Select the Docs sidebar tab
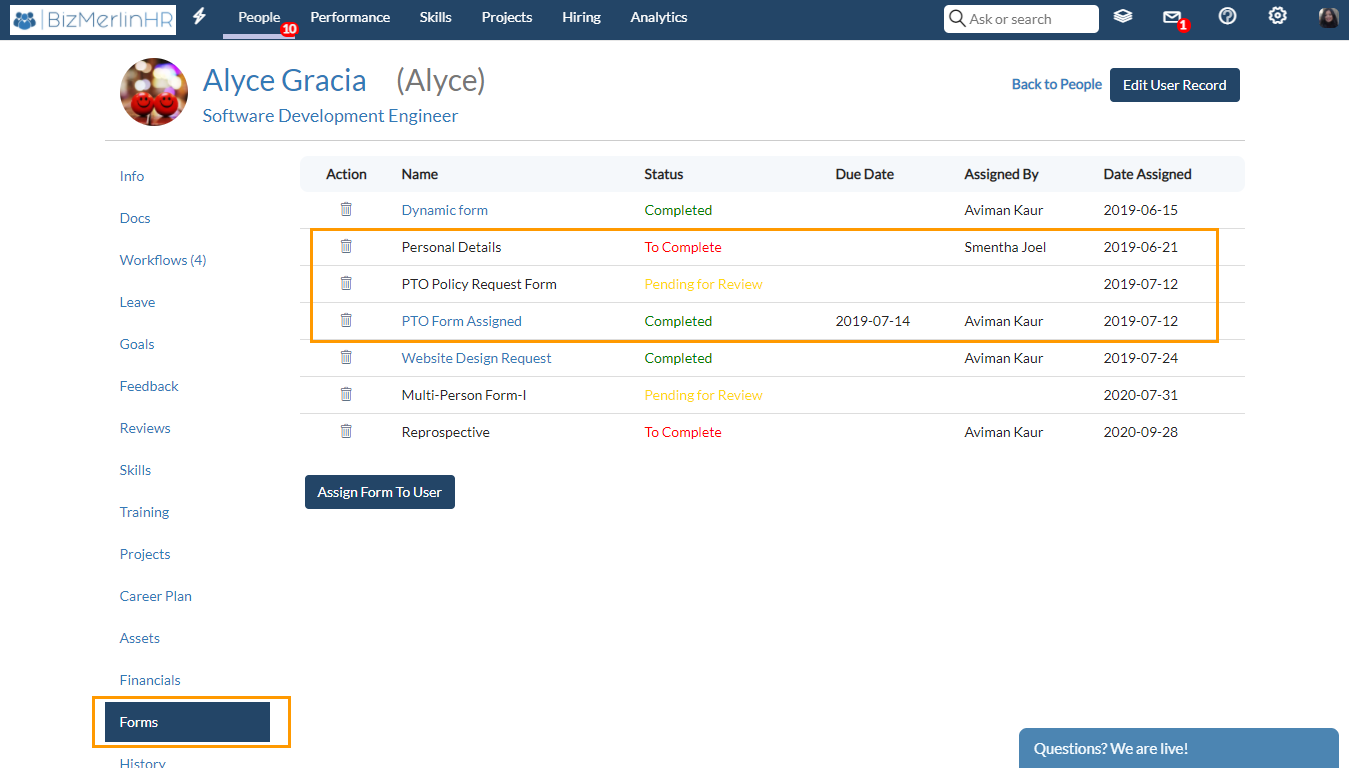The height and width of the screenshot is (768, 1349). coord(135,218)
